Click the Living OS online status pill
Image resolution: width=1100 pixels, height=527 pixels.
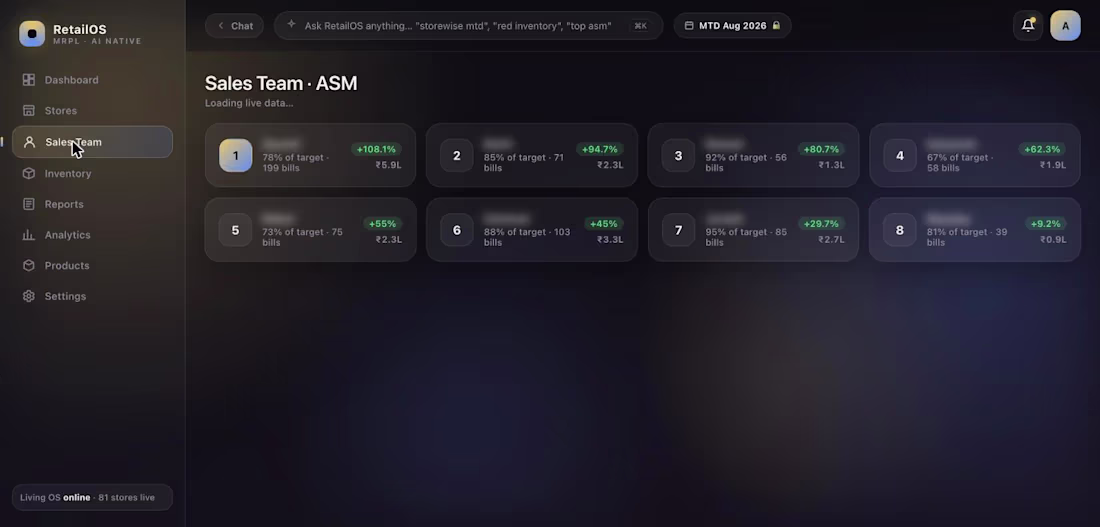pyautogui.click(x=93, y=498)
